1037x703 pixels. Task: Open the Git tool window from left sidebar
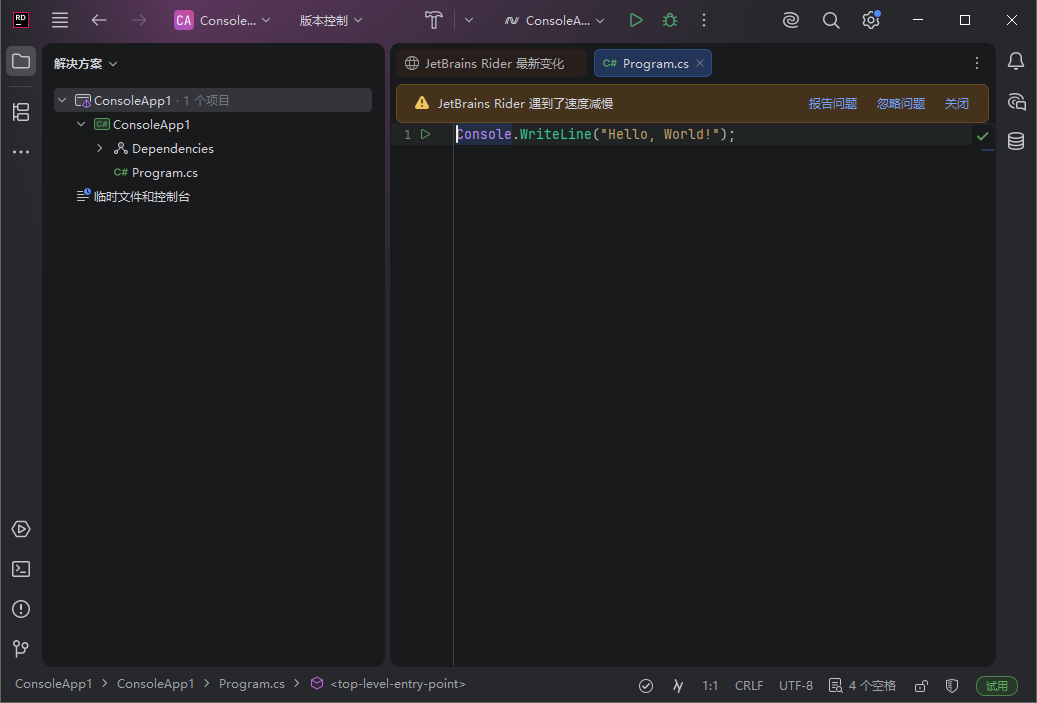tap(20, 648)
